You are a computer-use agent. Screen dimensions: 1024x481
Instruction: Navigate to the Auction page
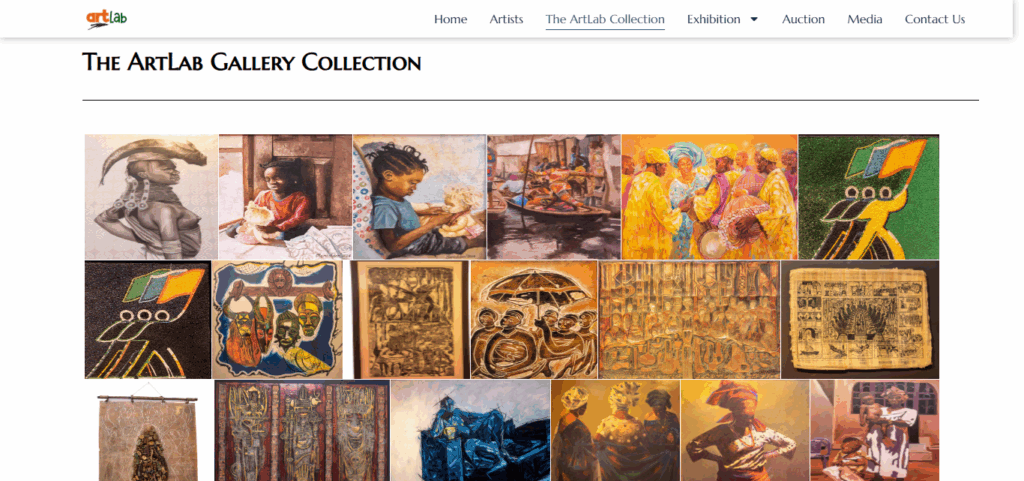(804, 19)
